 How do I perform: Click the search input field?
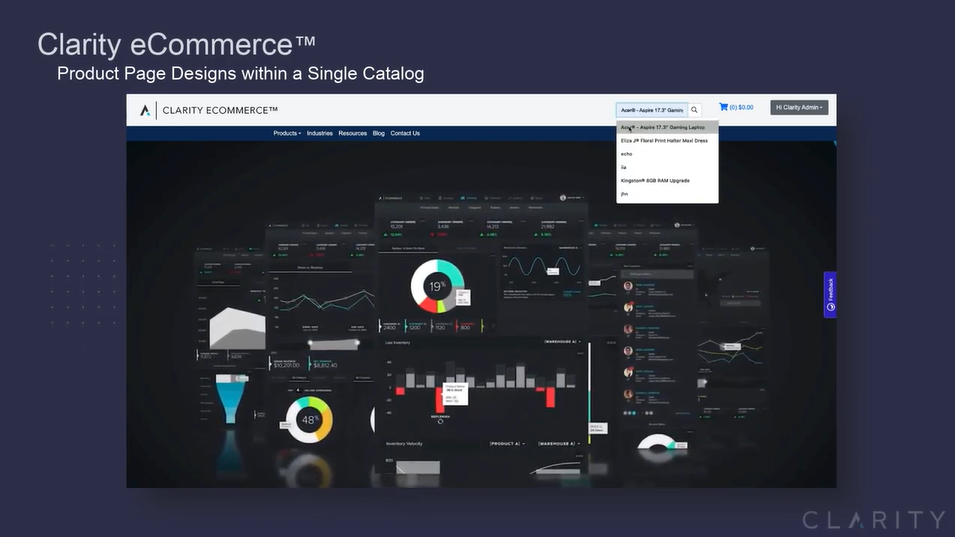click(651, 110)
